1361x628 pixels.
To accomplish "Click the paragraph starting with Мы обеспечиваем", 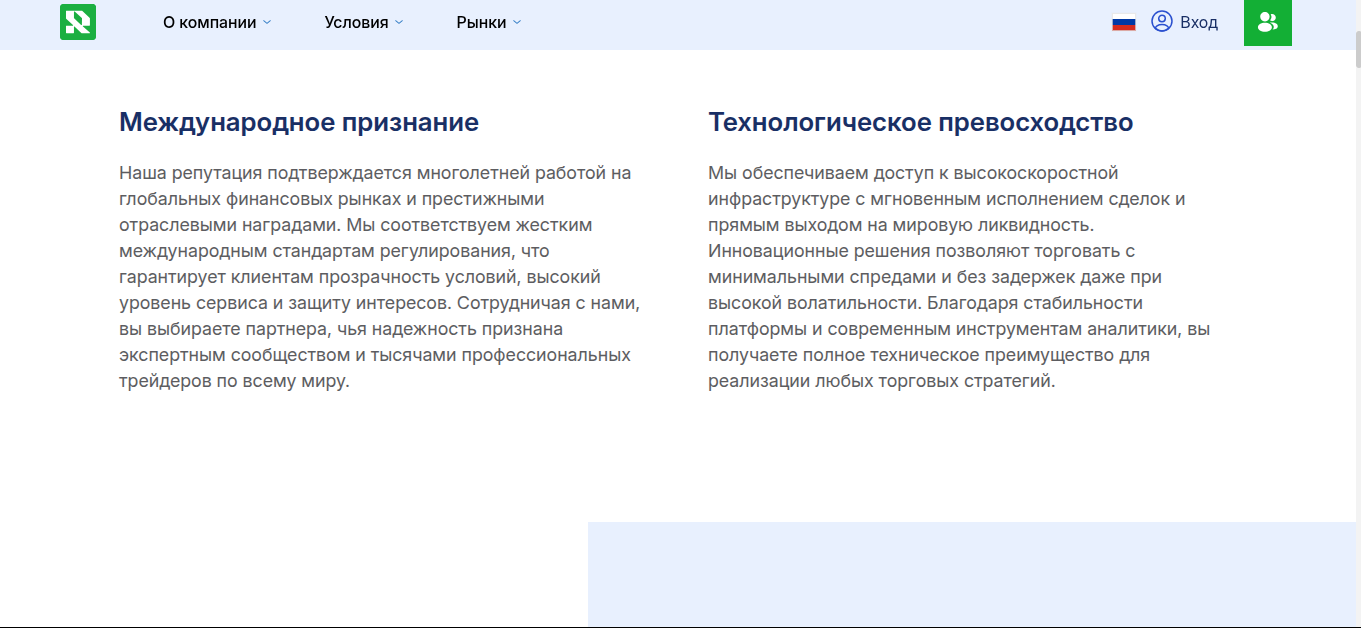I will [x=958, y=277].
